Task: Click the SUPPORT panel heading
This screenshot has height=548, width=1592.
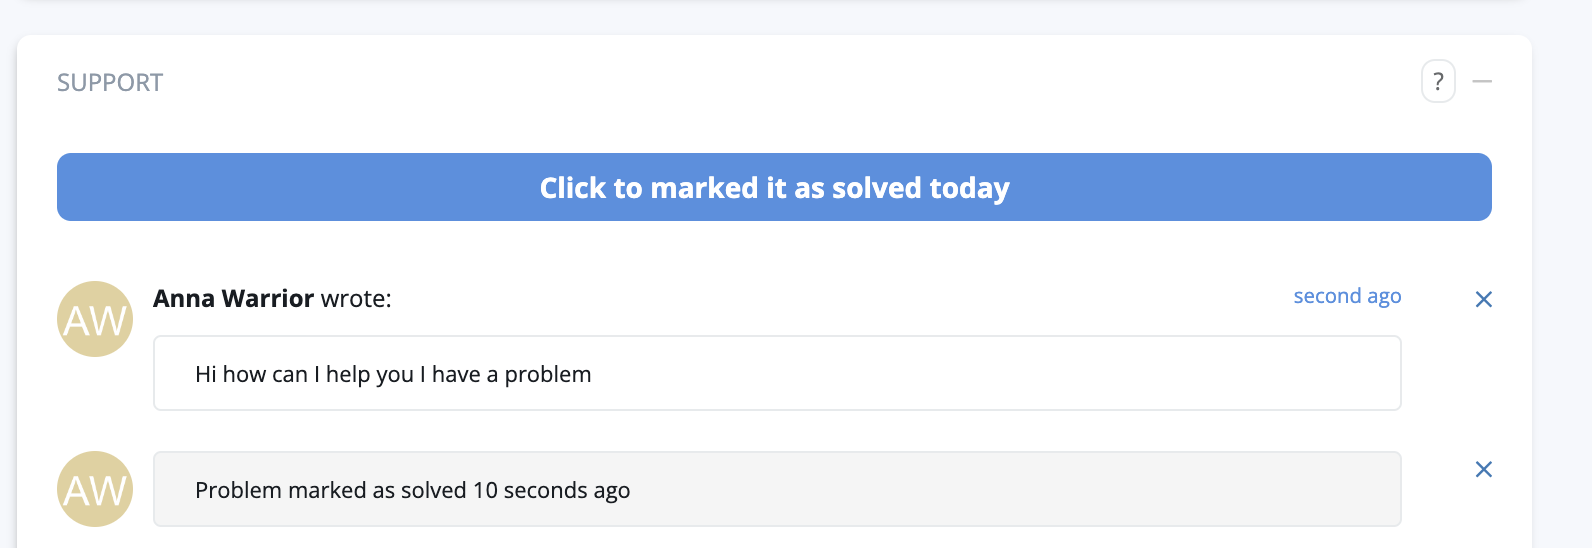Action: pos(110,82)
